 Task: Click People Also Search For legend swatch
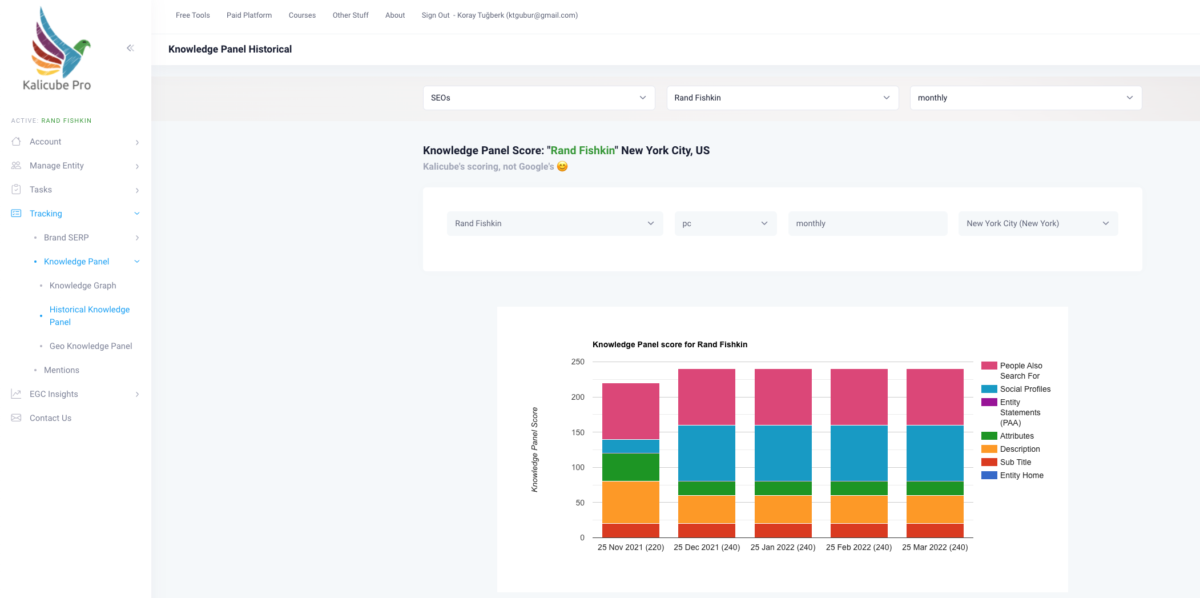click(x=988, y=366)
